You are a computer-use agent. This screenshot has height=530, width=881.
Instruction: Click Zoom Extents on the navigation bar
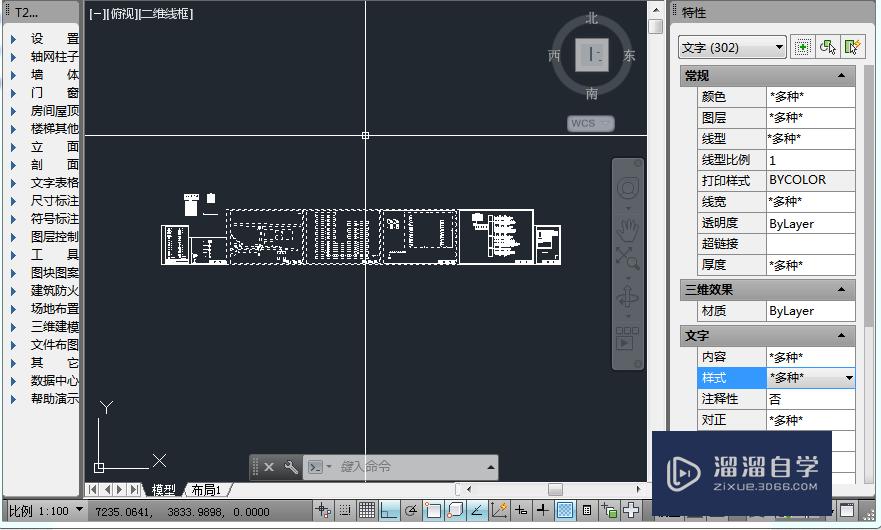tap(628, 259)
